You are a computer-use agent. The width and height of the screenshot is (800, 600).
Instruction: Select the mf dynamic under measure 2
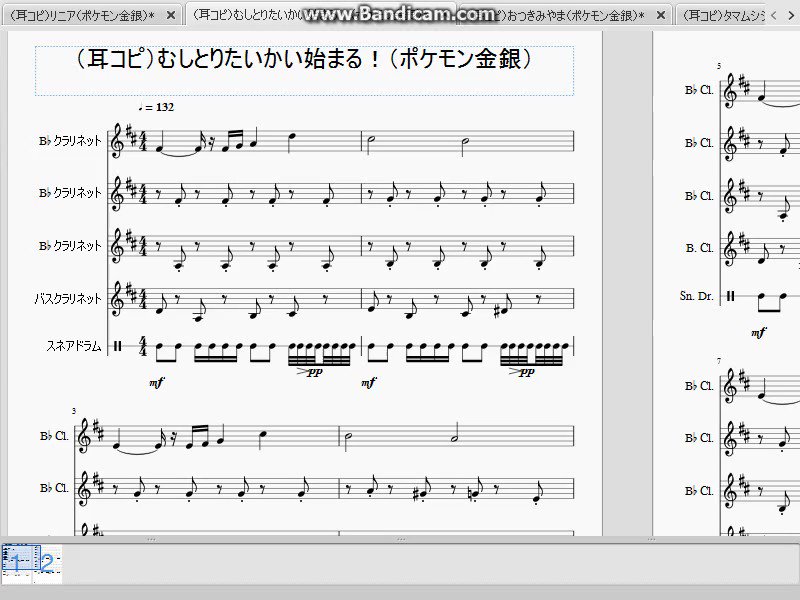click(368, 382)
